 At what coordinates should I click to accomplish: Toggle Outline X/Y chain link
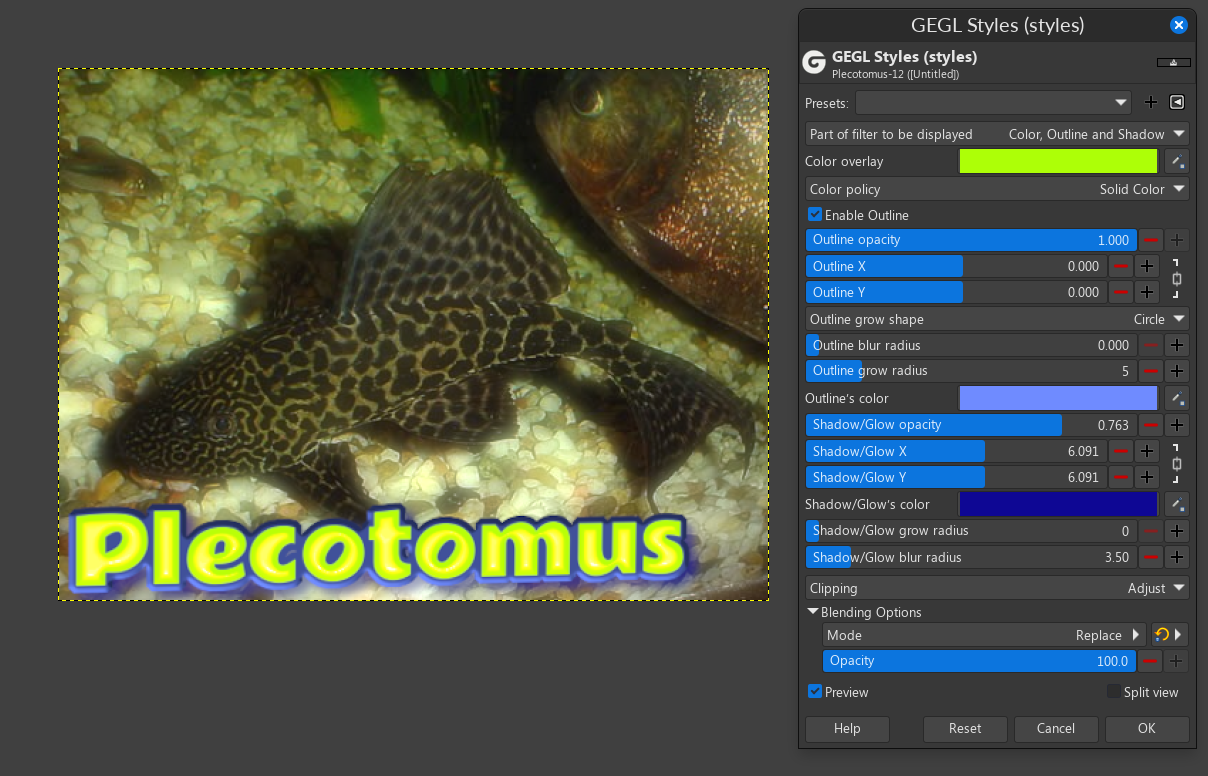click(x=1177, y=279)
